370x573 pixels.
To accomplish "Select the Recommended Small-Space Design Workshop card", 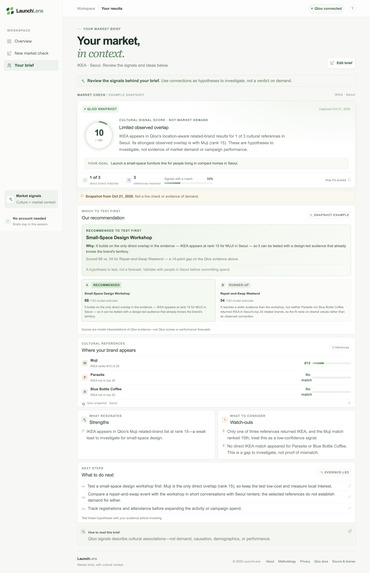I will coord(148,300).
